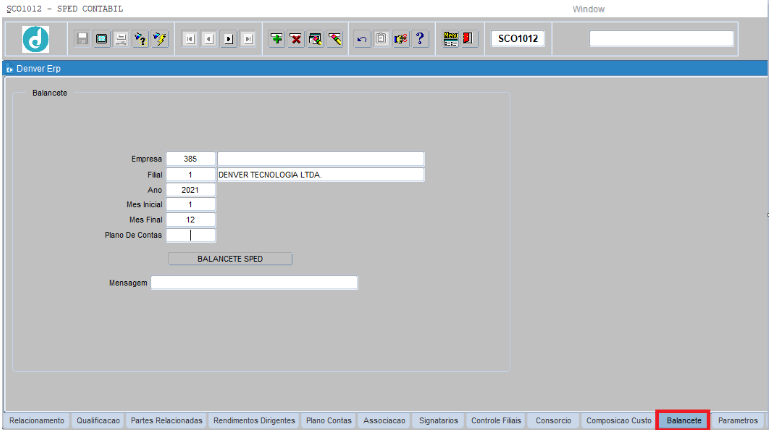Click the Mensagem text field
This screenshot has height=430, width=772.
[x=254, y=283]
